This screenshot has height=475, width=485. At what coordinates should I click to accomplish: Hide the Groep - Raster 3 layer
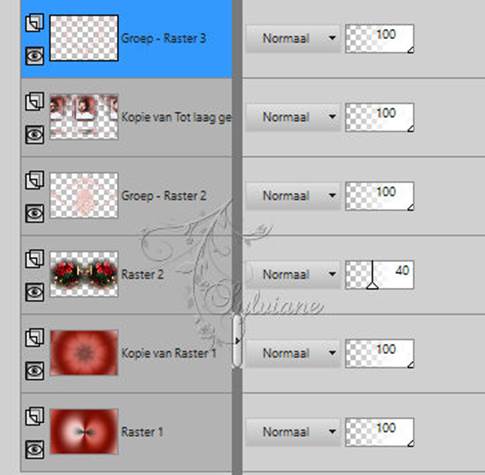(x=35, y=55)
